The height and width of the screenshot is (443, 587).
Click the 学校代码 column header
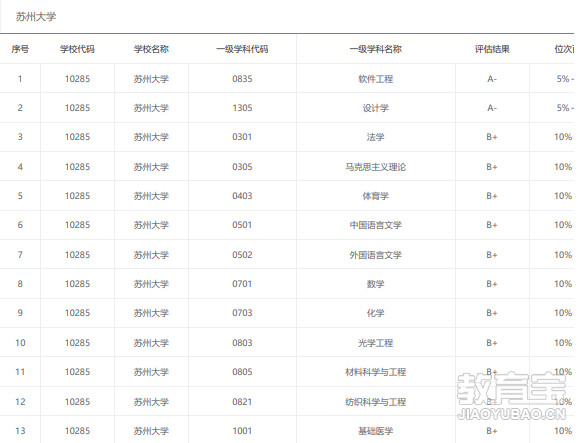77,49
